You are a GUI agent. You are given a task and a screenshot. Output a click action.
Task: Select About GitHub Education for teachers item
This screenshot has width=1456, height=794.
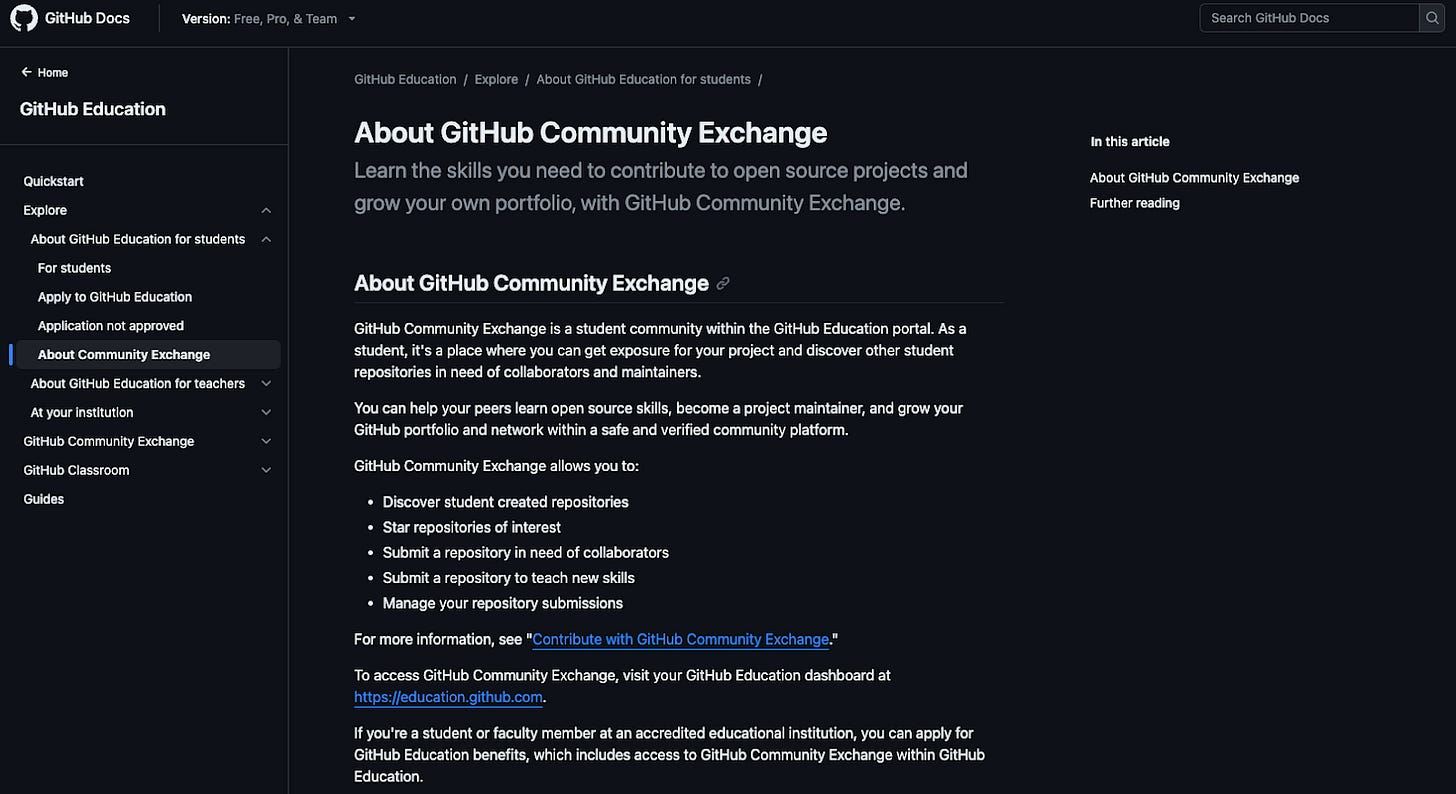click(x=138, y=384)
